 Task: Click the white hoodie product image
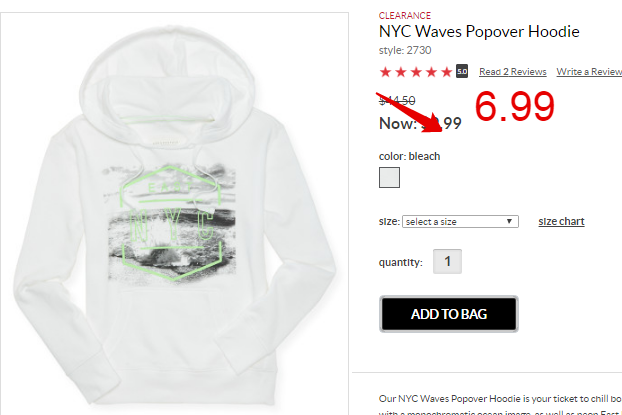[x=175, y=214]
